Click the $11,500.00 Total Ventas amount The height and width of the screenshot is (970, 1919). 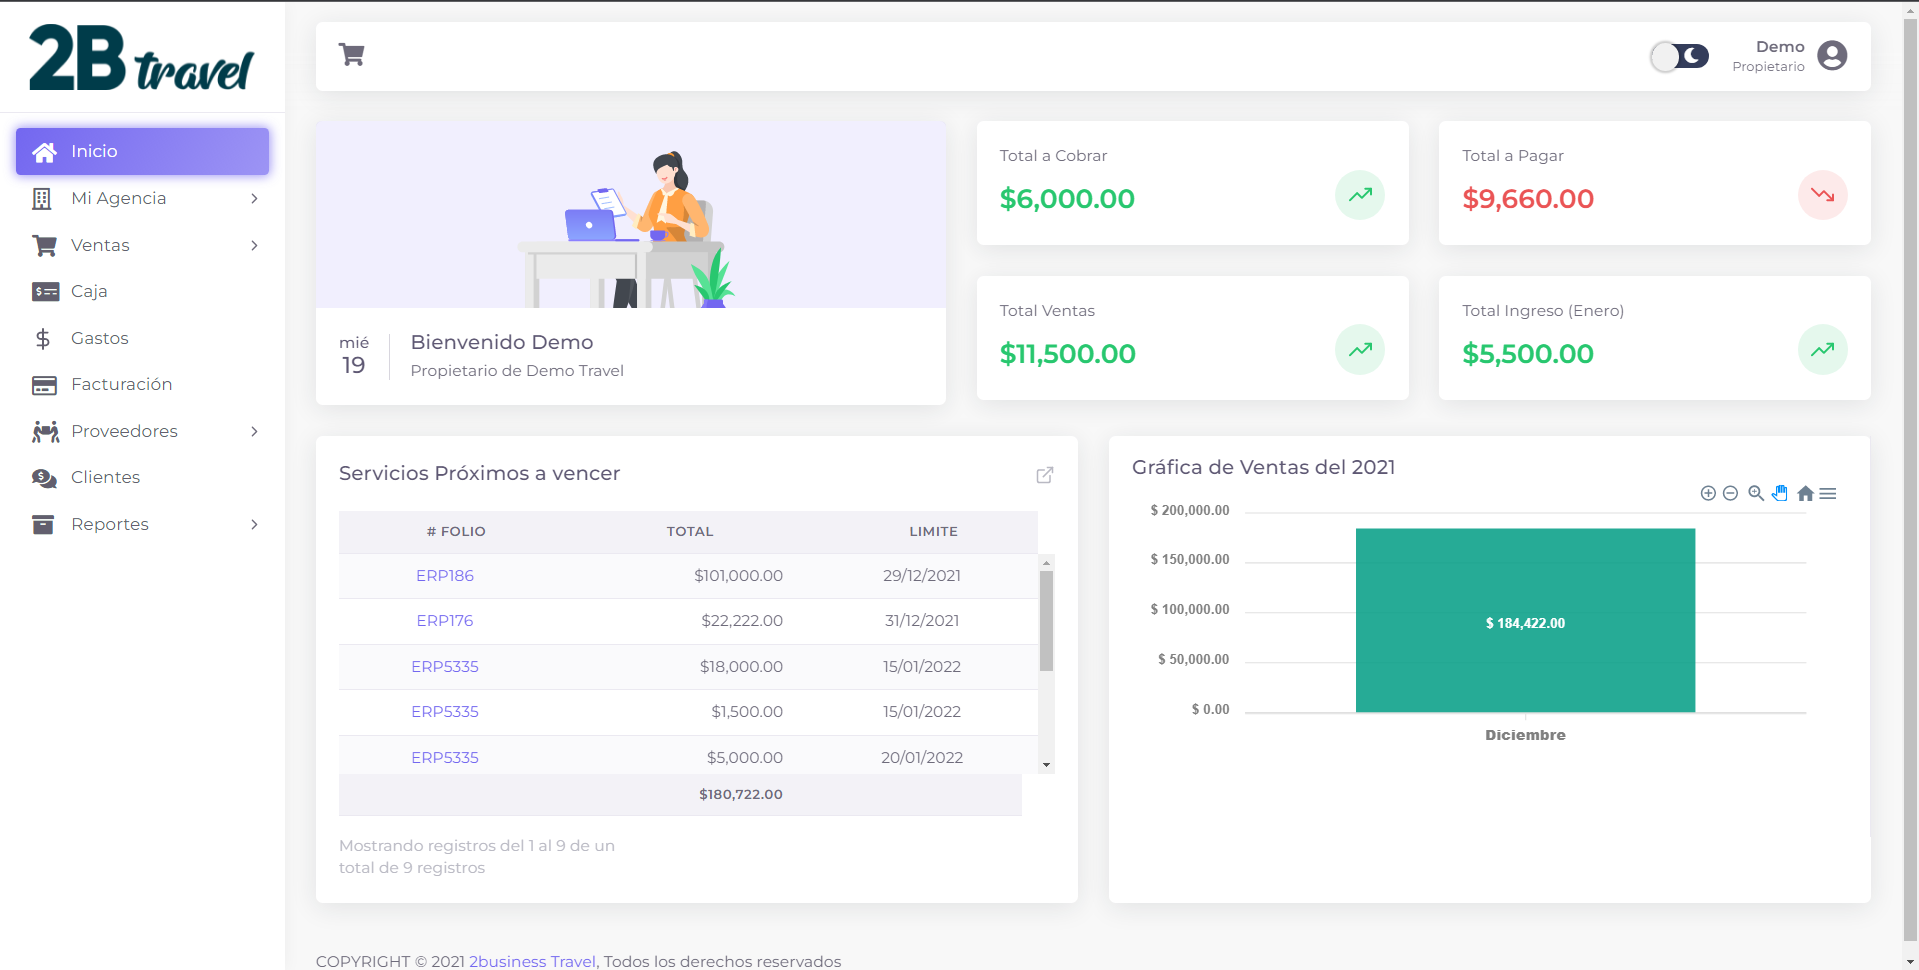(x=1067, y=354)
